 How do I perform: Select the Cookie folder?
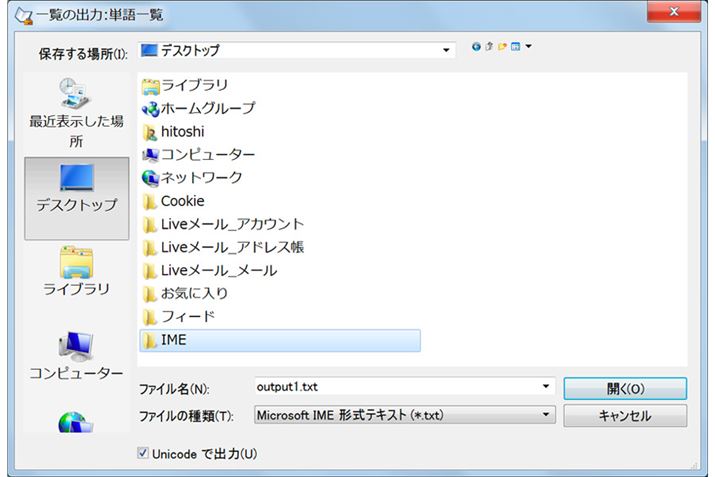coord(173,201)
